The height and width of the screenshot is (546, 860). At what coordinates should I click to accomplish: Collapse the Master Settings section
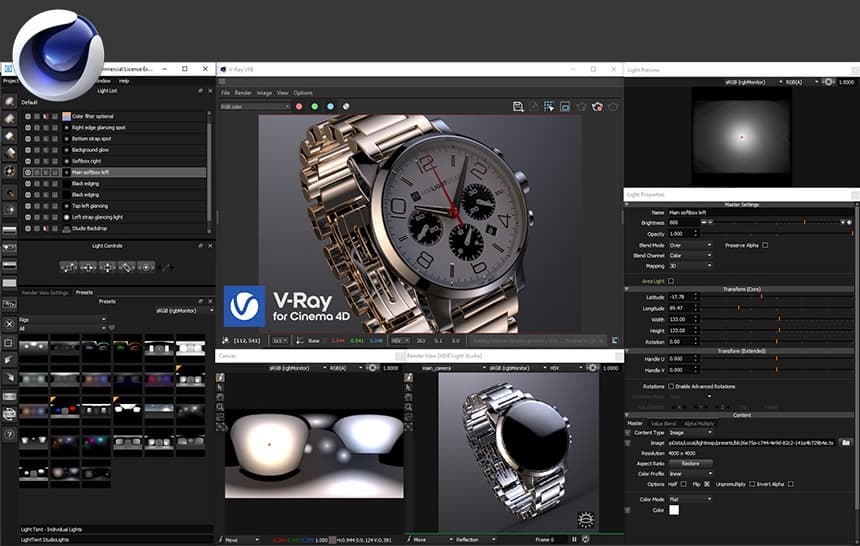627,204
